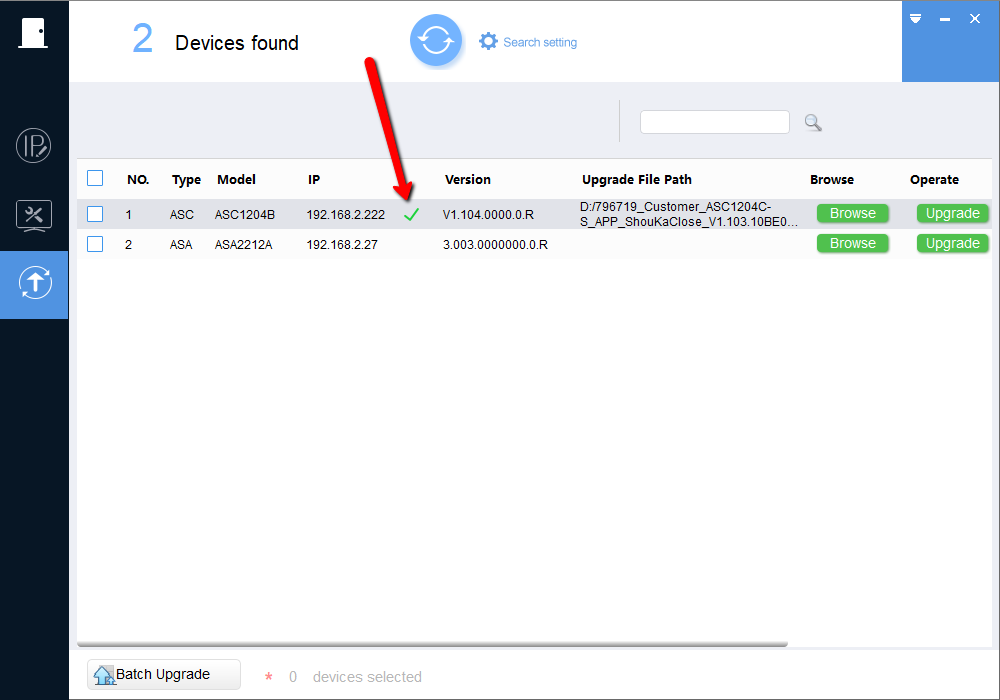Open the System tools sidebar icon
The image size is (1000, 700).
tap(34, 215)
